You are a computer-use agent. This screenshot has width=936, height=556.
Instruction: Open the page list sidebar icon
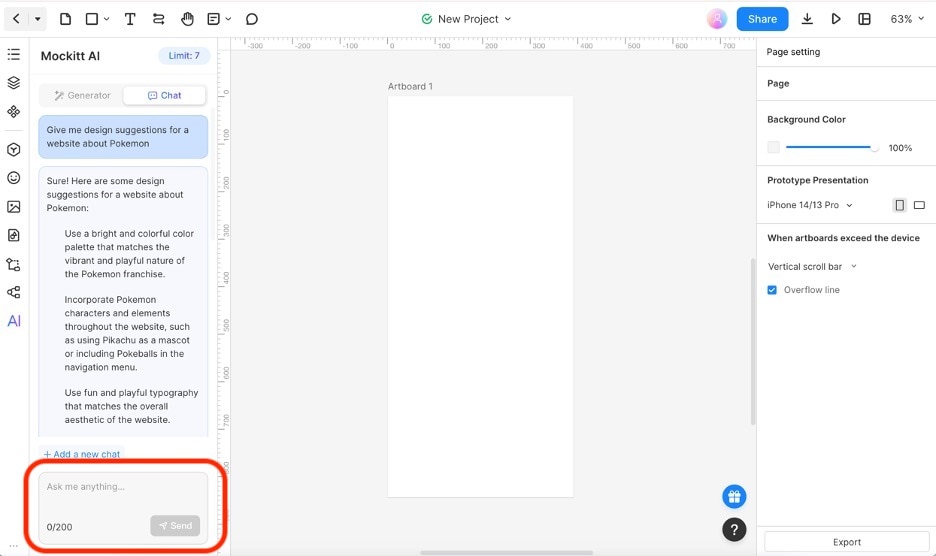[14, 54]
